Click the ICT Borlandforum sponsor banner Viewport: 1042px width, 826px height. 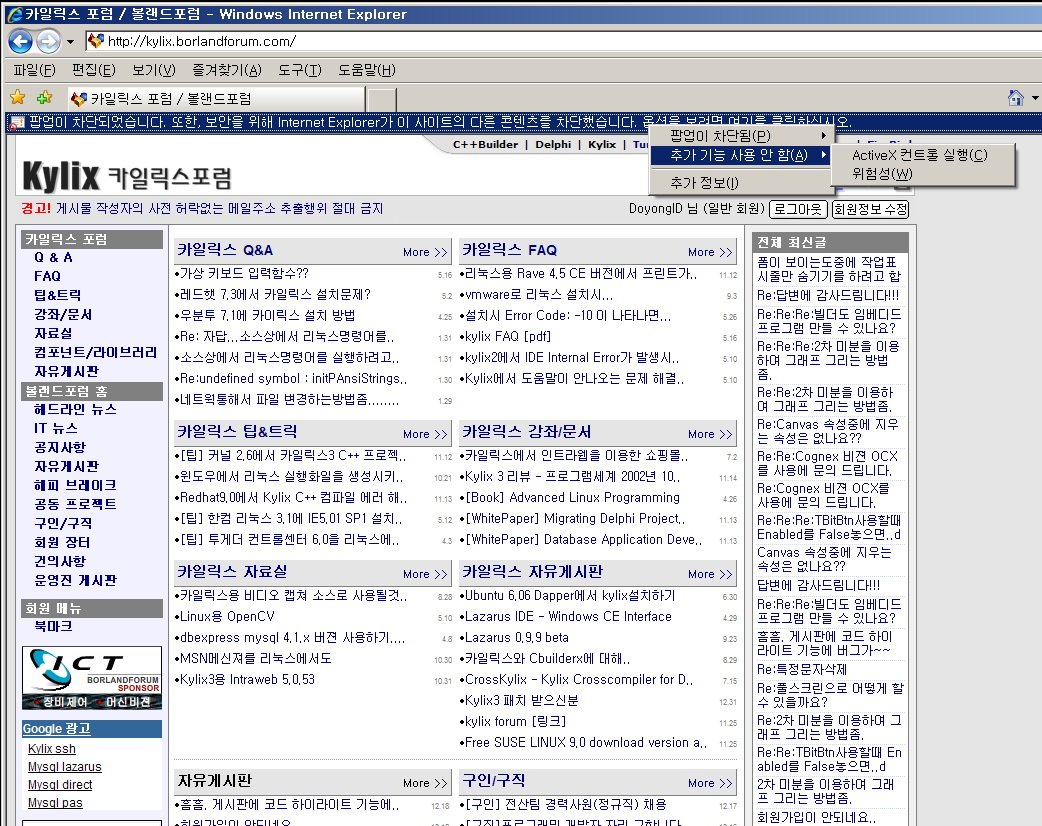click(x=92, y=678)
